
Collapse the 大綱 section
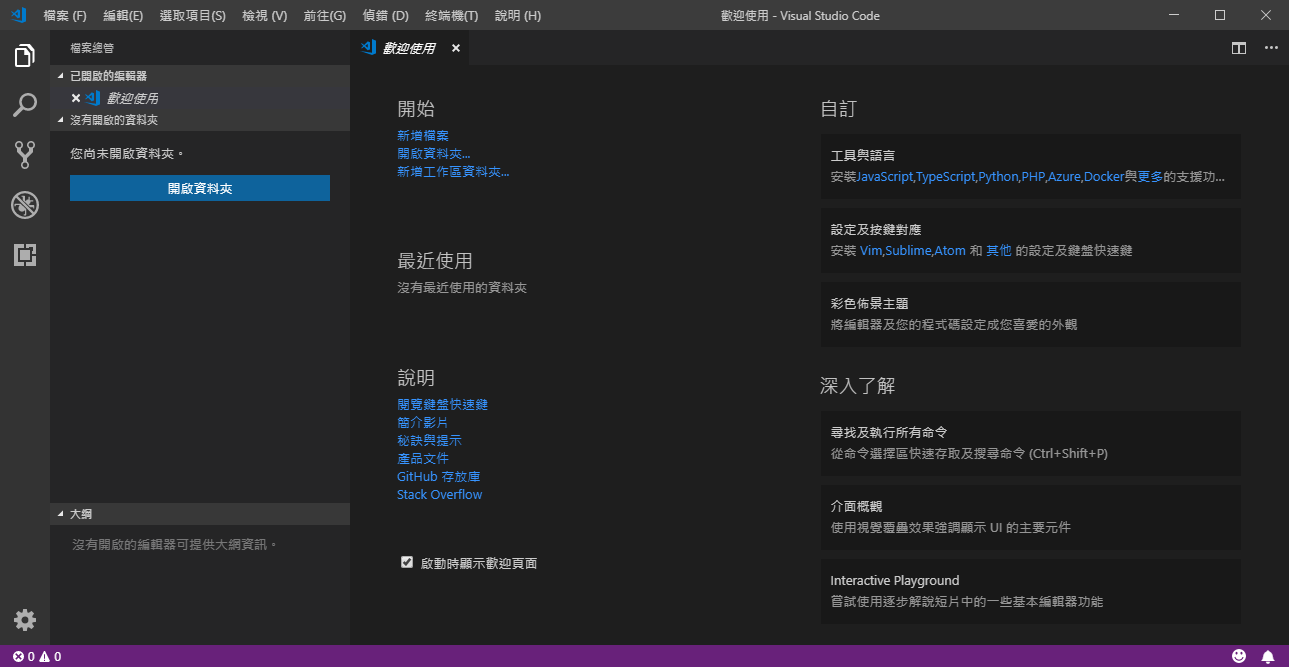[x=200, y=514]
